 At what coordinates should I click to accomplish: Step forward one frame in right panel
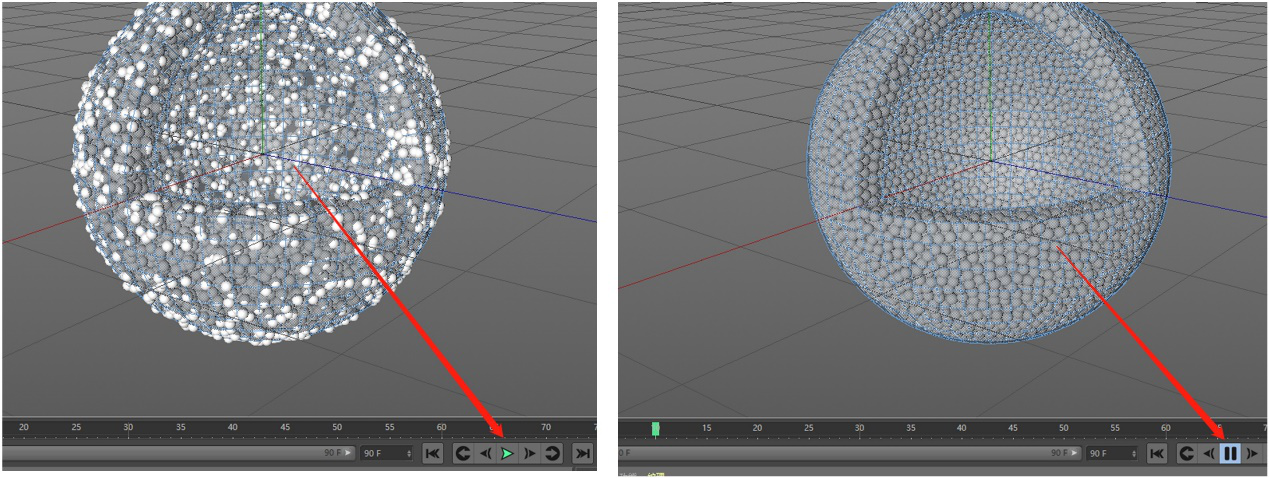[1252, 454]
